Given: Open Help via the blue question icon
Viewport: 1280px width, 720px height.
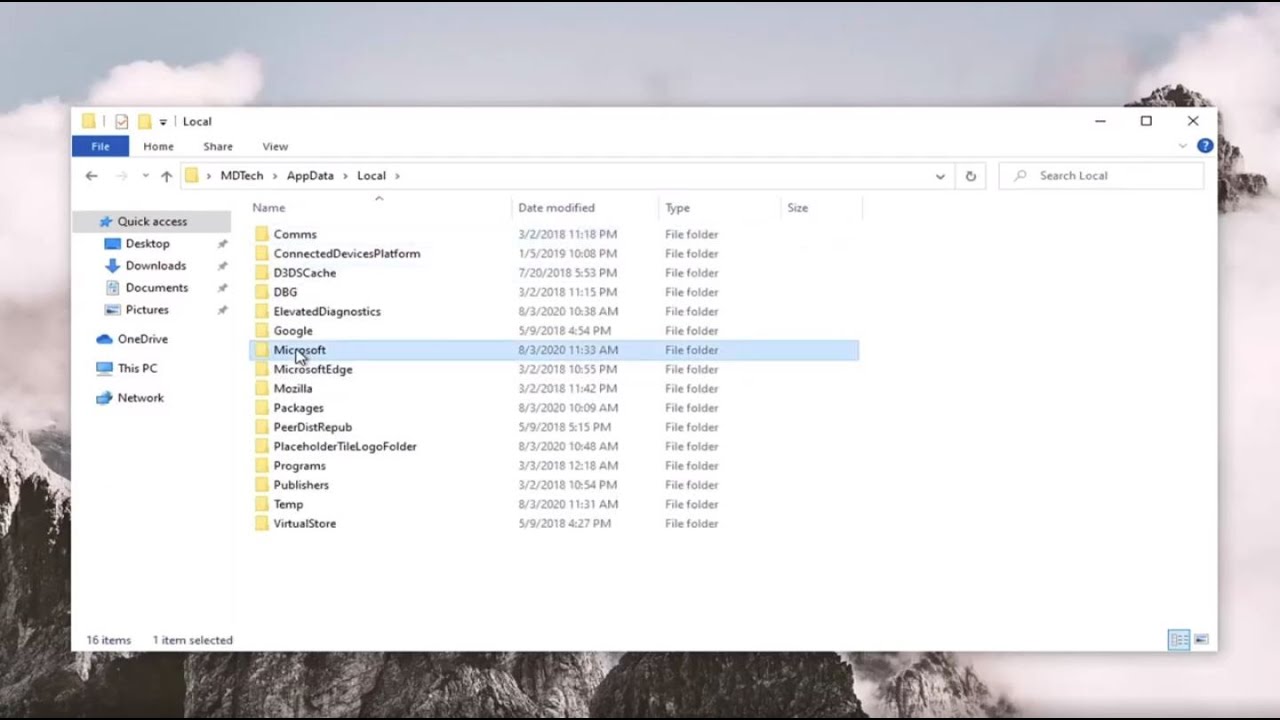Looking at the screenshot, I should pos(1205,146).
